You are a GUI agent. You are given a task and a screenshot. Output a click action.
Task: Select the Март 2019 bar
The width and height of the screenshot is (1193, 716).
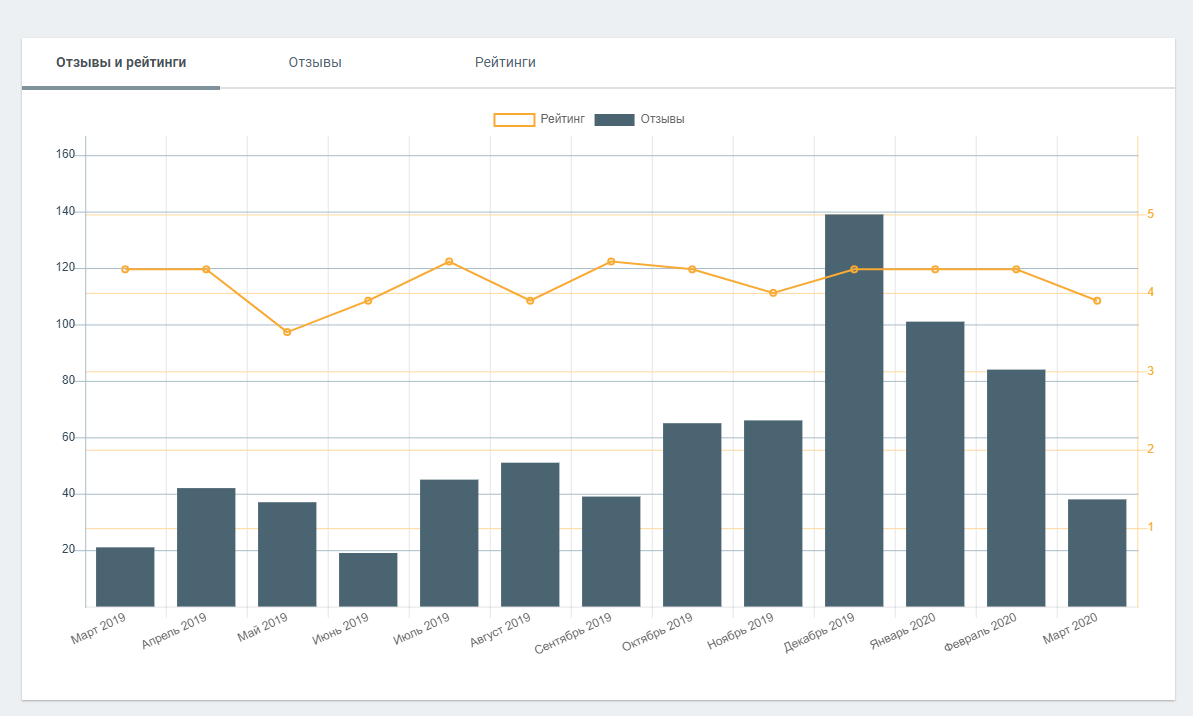(x=125, y=577)
